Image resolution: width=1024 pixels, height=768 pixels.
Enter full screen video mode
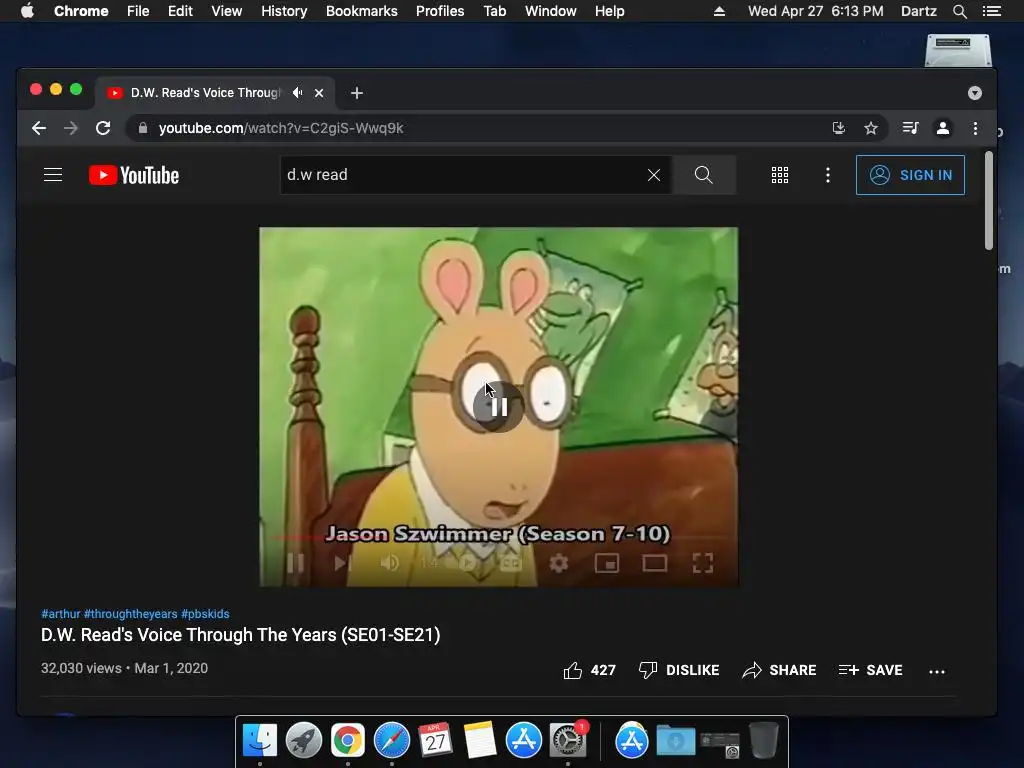point(703,563)
